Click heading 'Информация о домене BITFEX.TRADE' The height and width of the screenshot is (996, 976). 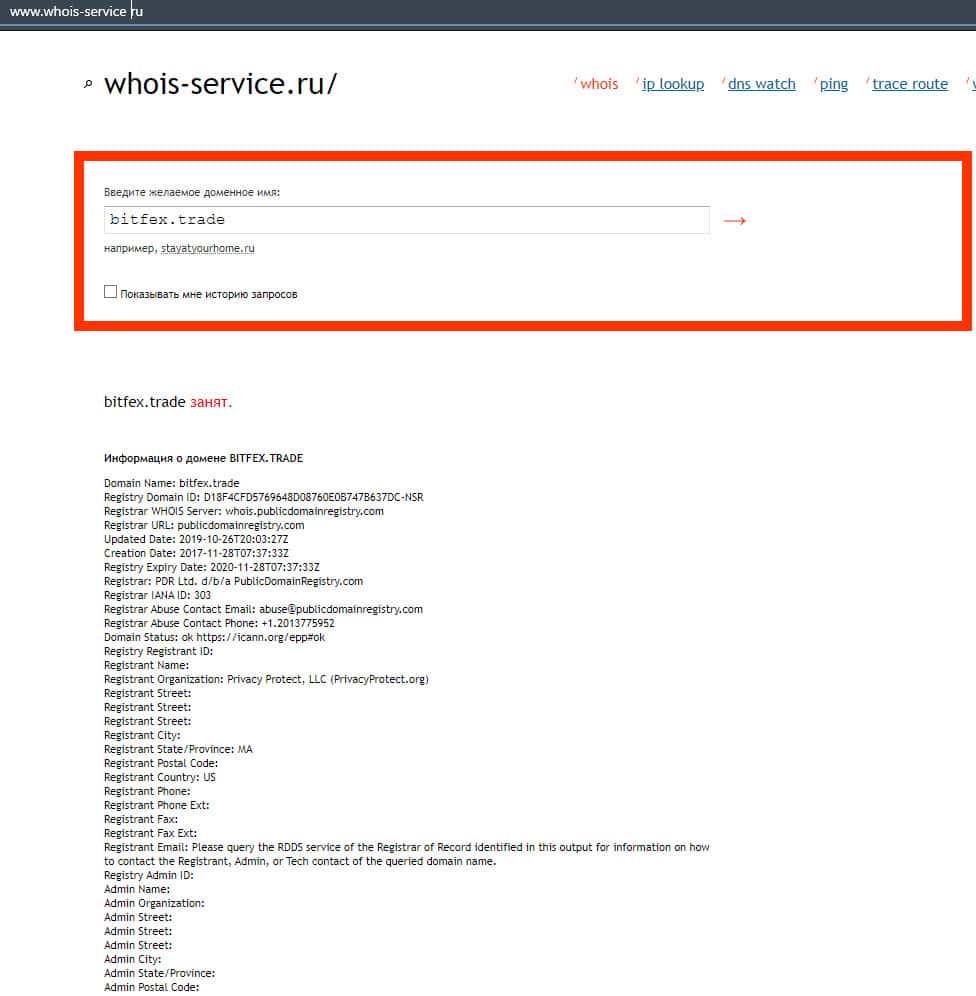click(x=203, y=458)
